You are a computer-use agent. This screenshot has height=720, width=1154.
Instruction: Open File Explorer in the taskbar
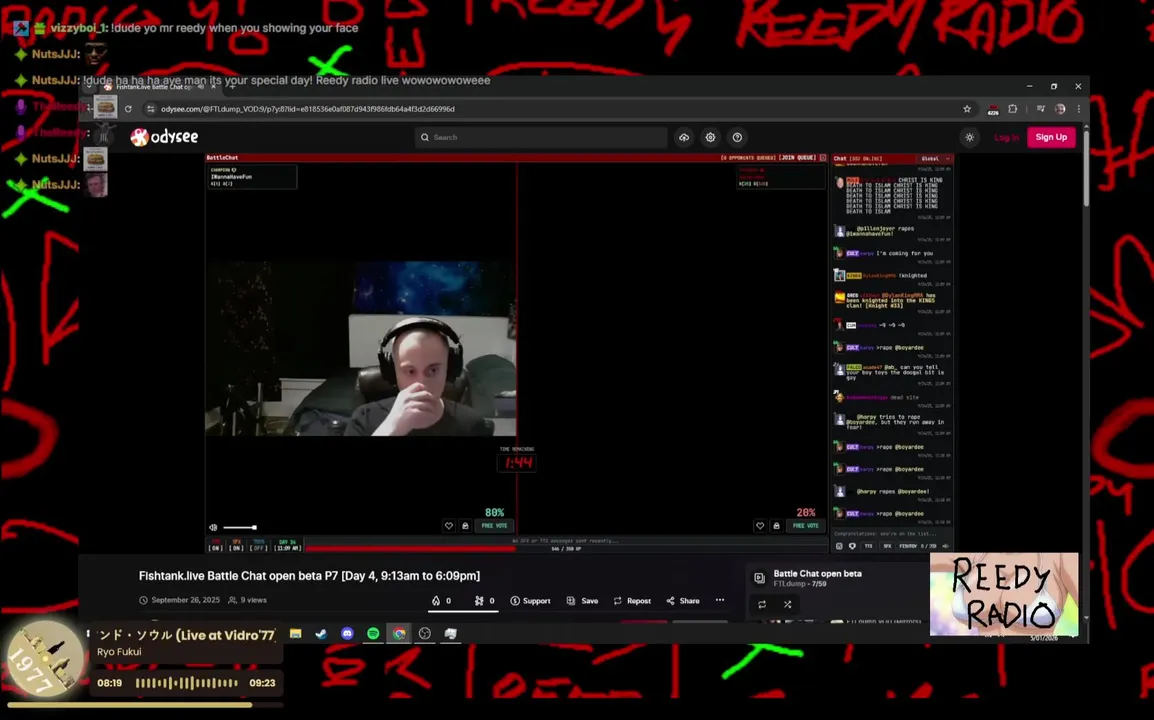(296, 633)
